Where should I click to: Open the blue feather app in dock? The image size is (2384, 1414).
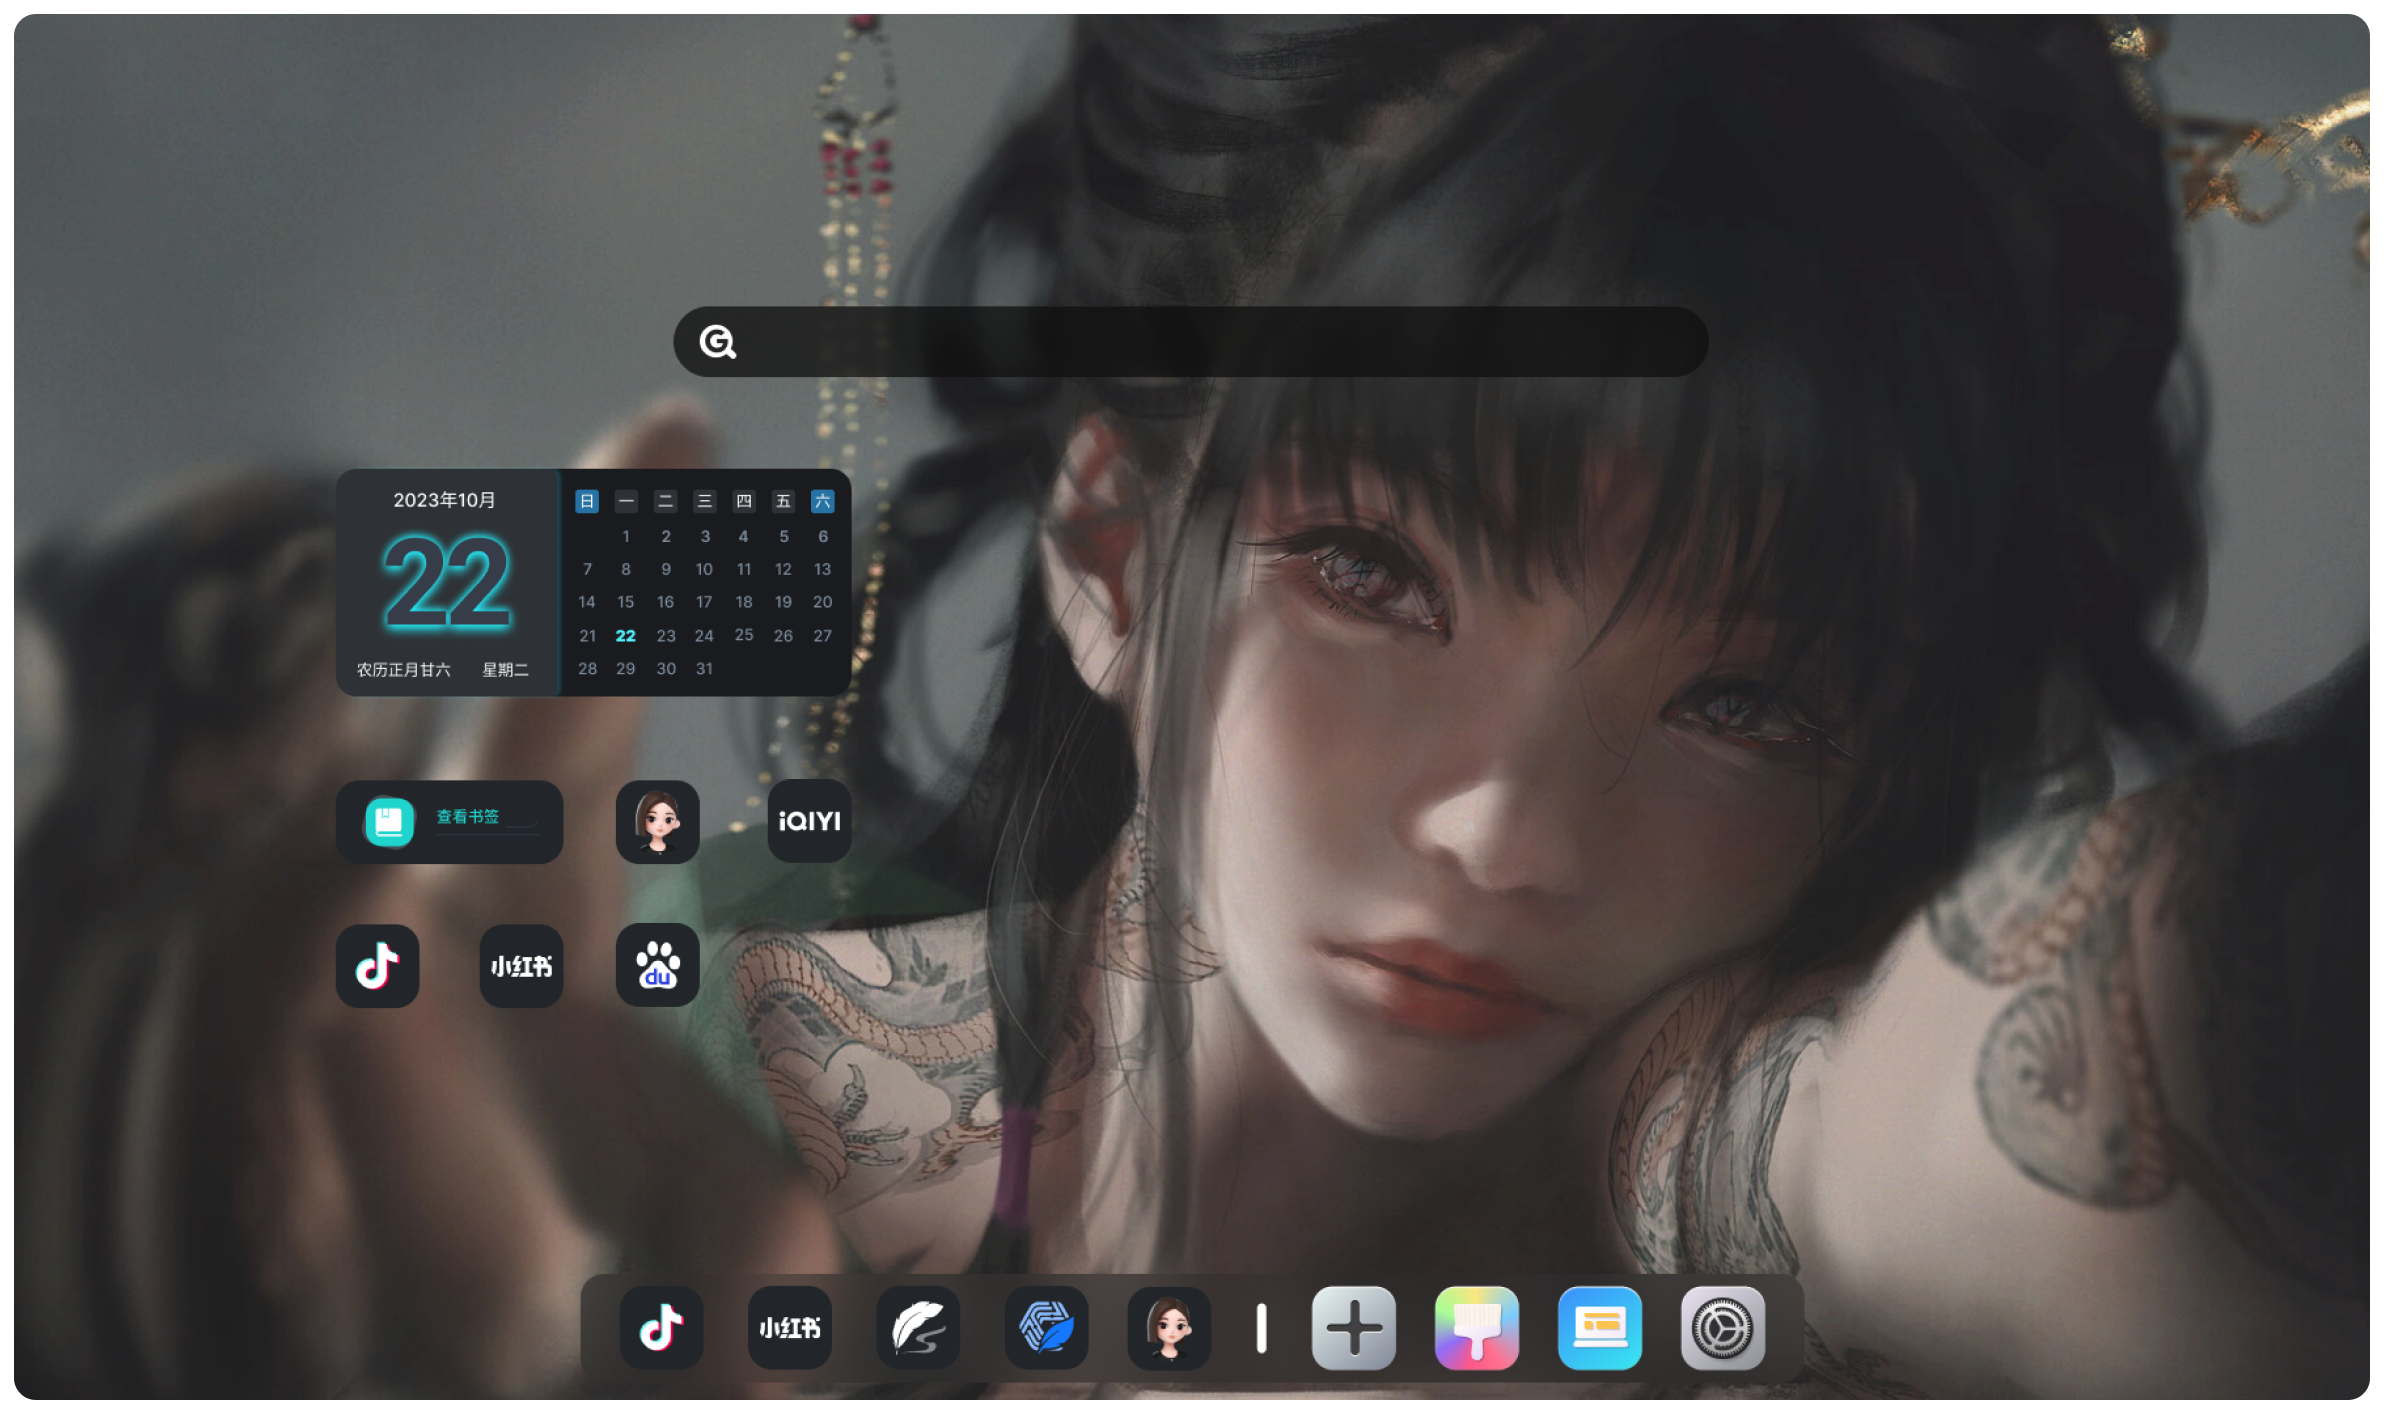(x=1046, y=1328)
